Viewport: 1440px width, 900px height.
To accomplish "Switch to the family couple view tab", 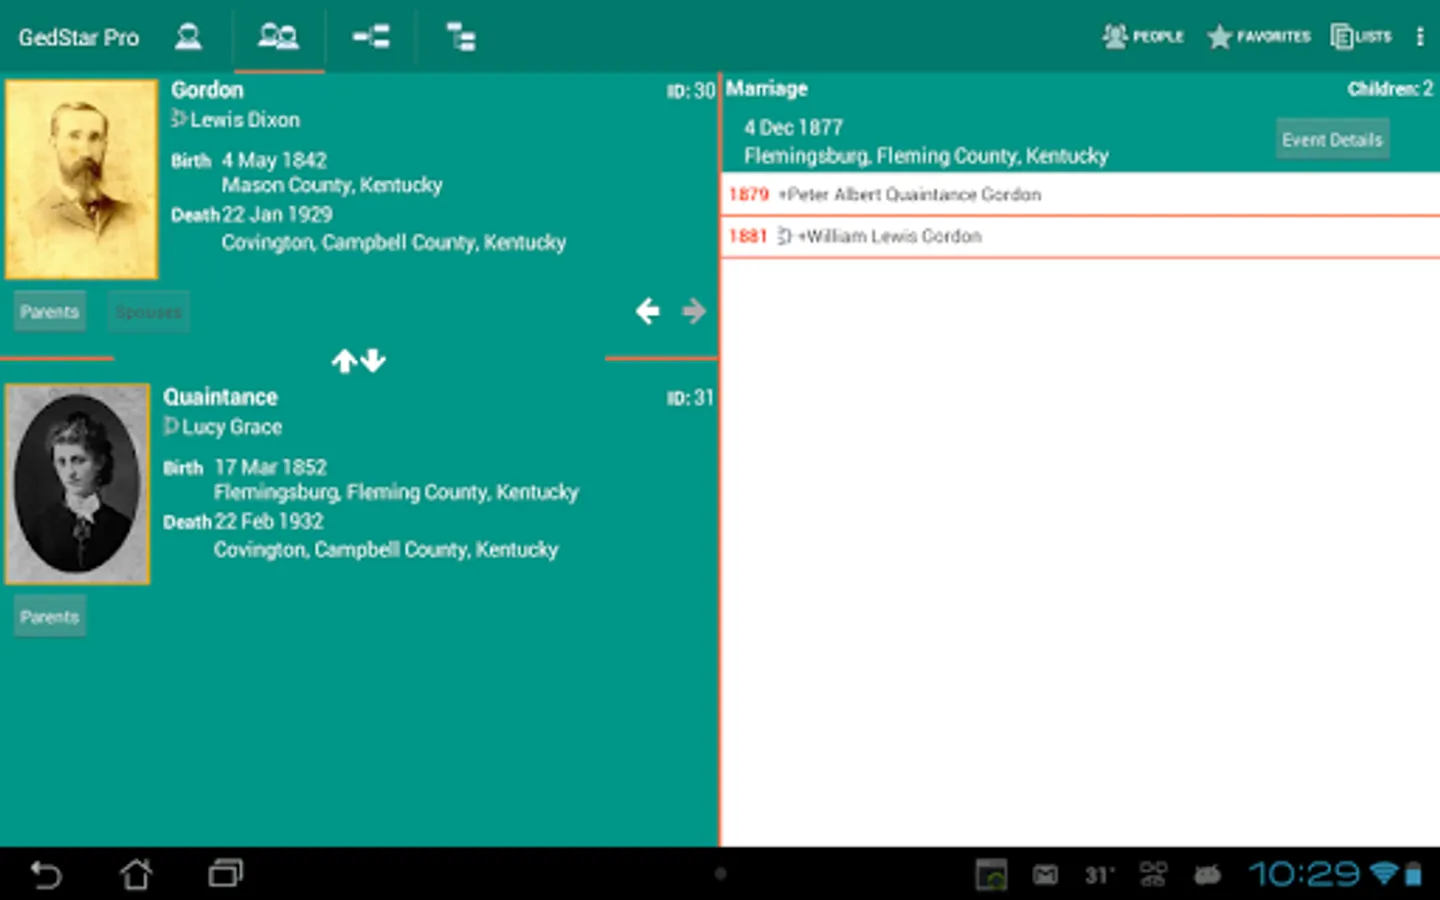I will 278,37.
